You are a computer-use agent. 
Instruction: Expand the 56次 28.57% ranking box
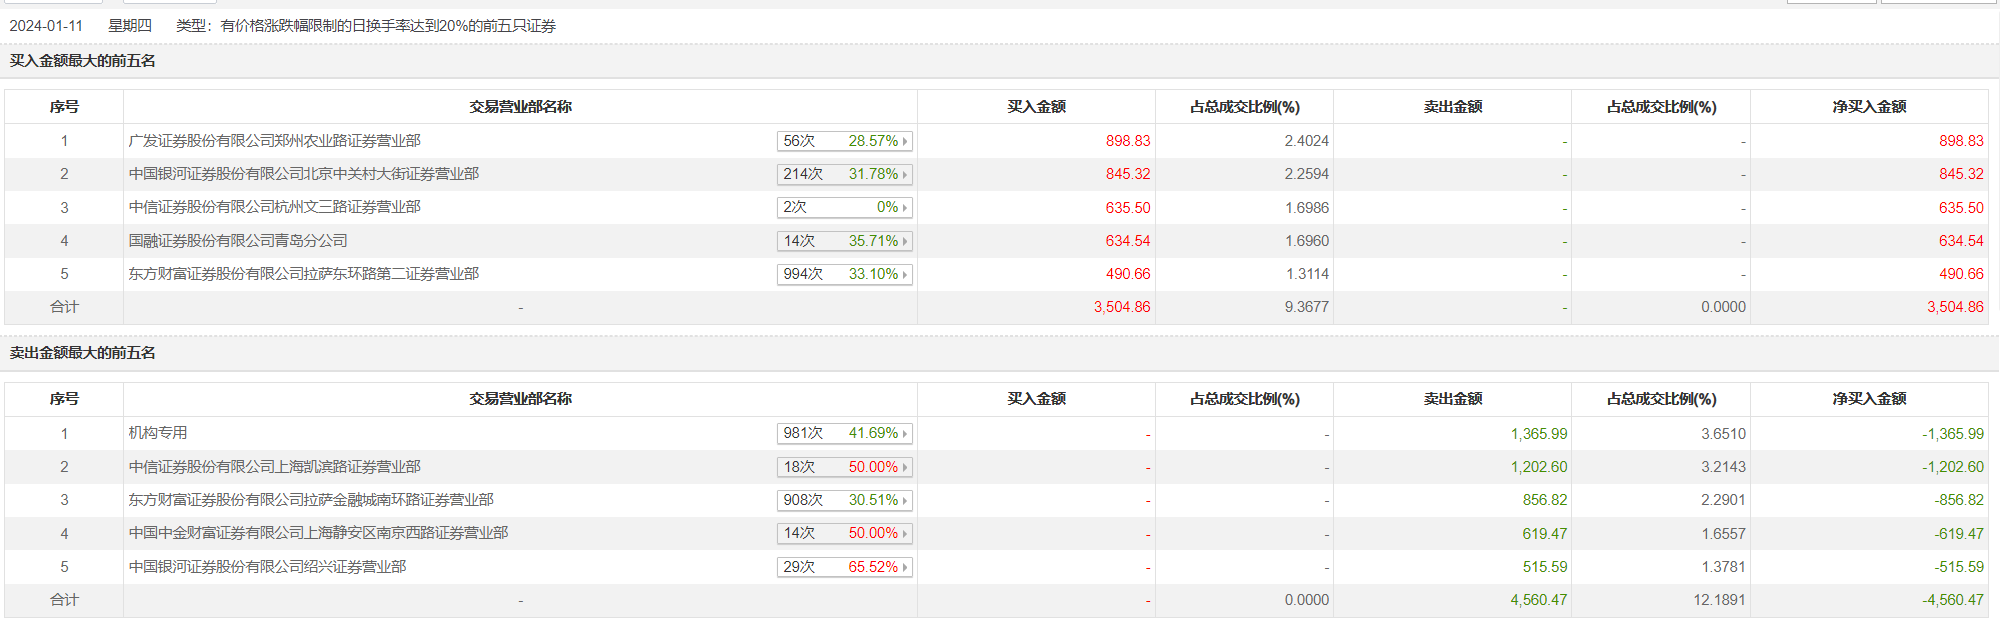(844, 141)
